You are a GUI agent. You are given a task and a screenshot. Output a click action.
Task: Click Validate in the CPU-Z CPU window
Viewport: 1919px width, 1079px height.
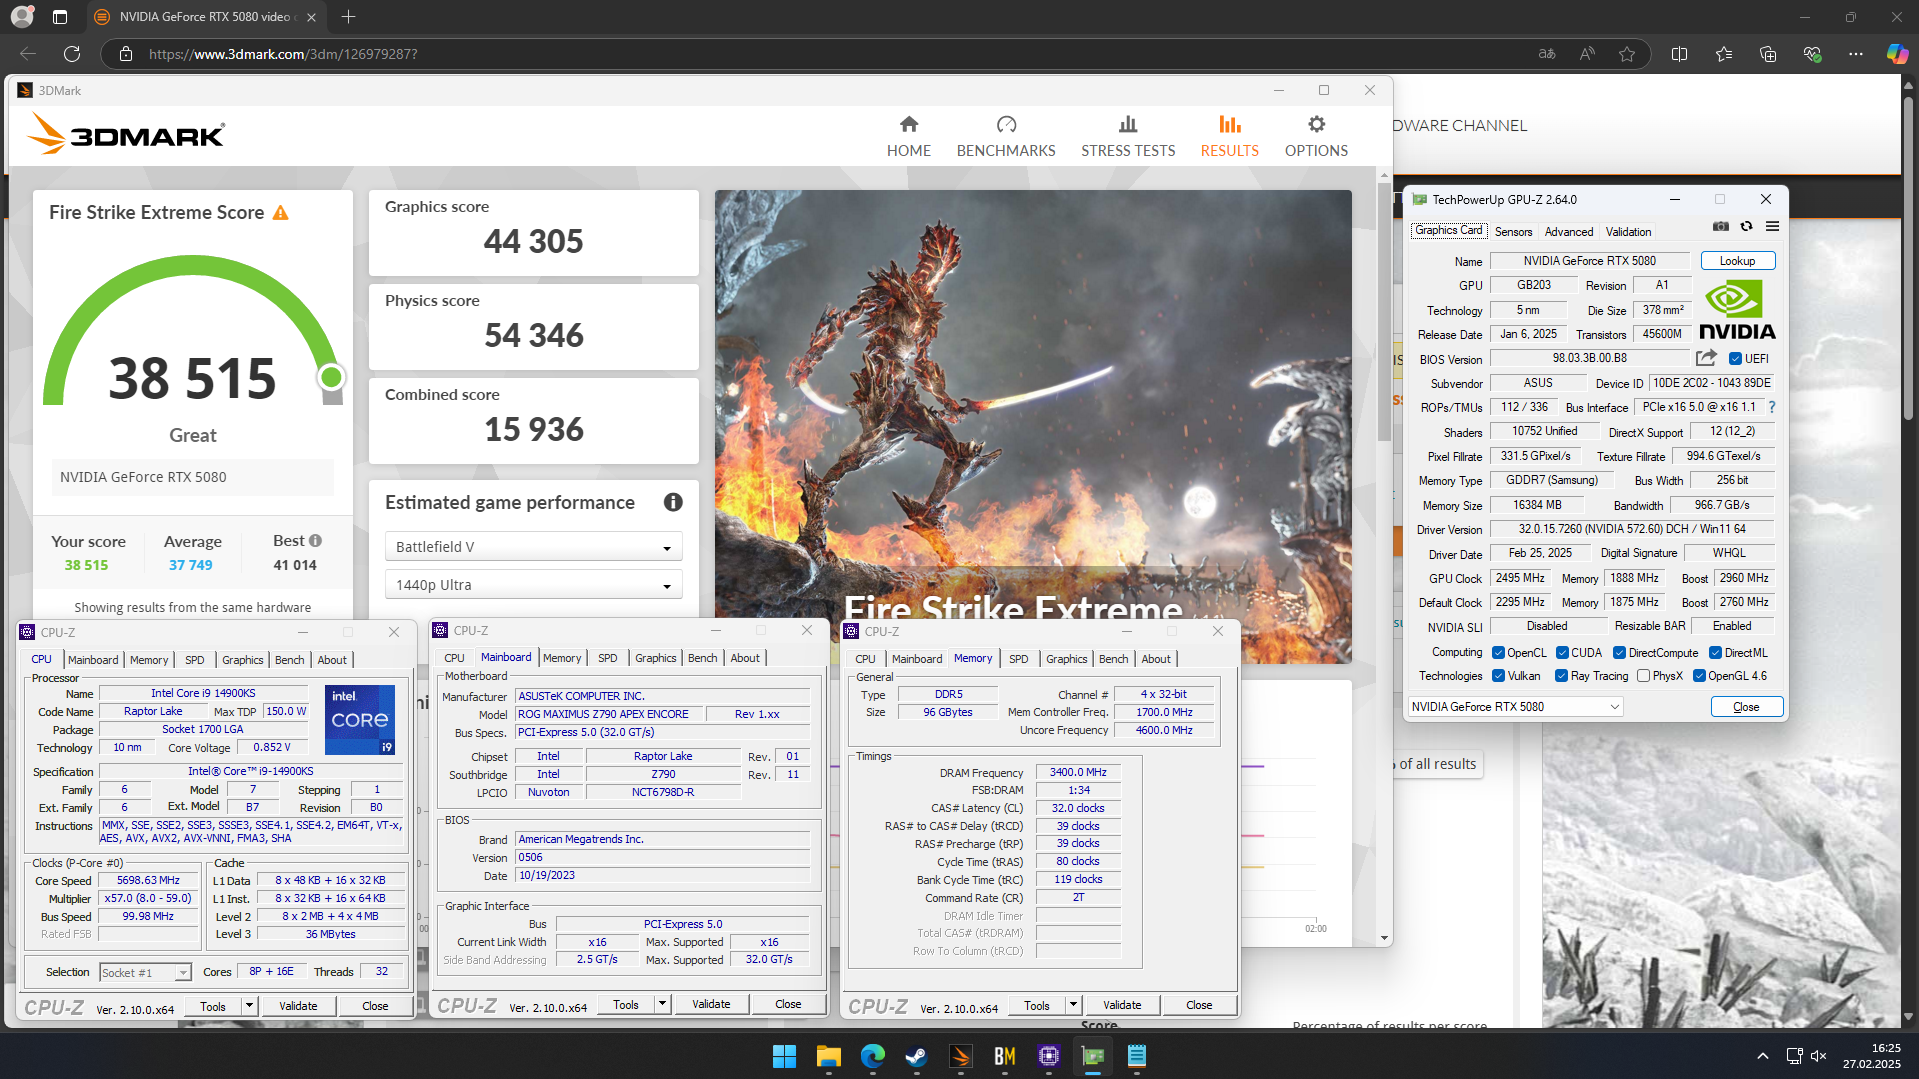[298, 1006]
